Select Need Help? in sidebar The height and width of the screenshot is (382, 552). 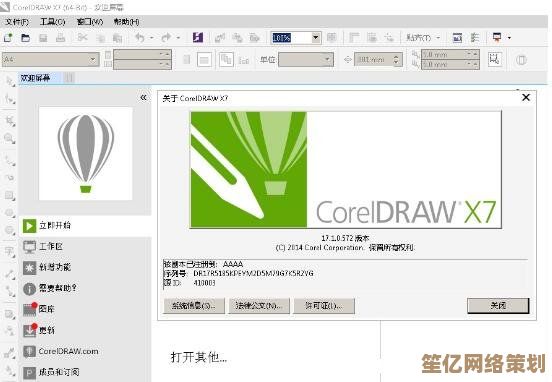click(x=84, y=288)
